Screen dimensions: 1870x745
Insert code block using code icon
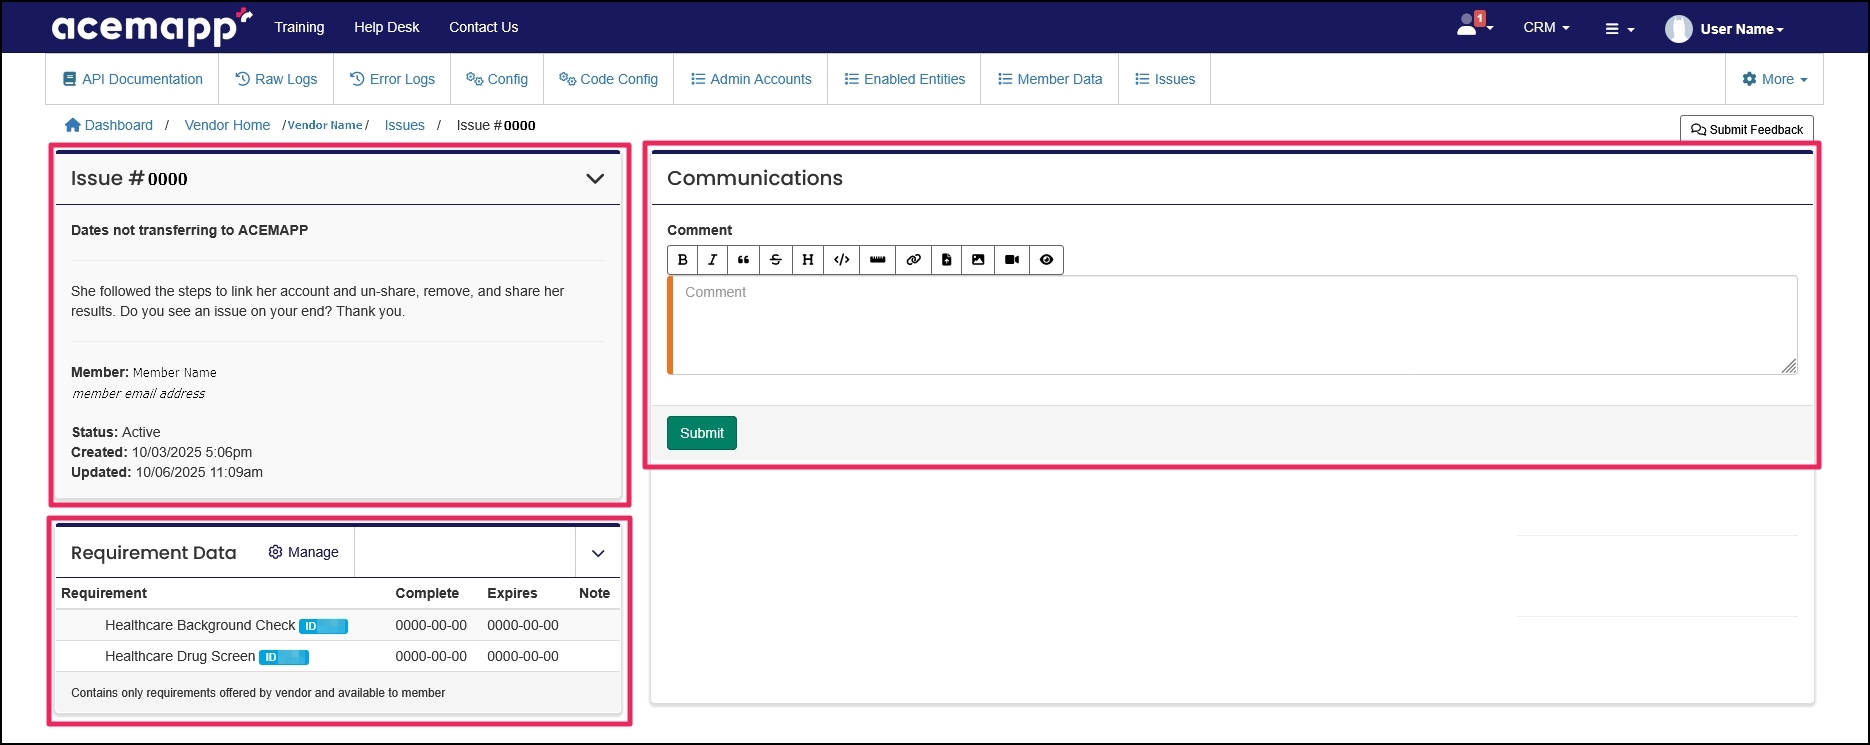pos(842,260)
